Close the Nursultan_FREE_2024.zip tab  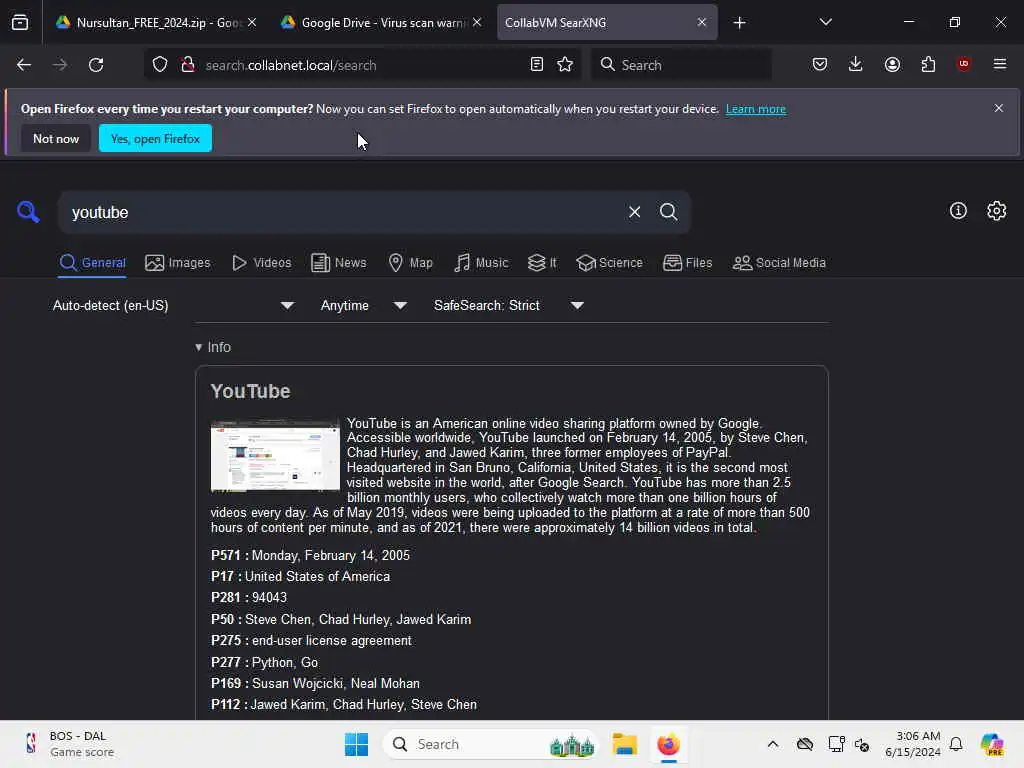[252, 22]
